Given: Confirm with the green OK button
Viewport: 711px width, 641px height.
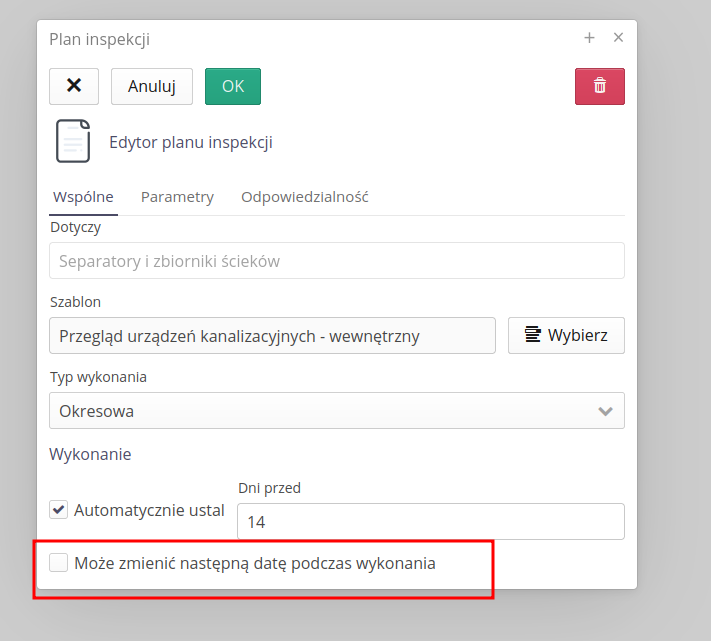Looking at the screenshot, I should 233,86.
